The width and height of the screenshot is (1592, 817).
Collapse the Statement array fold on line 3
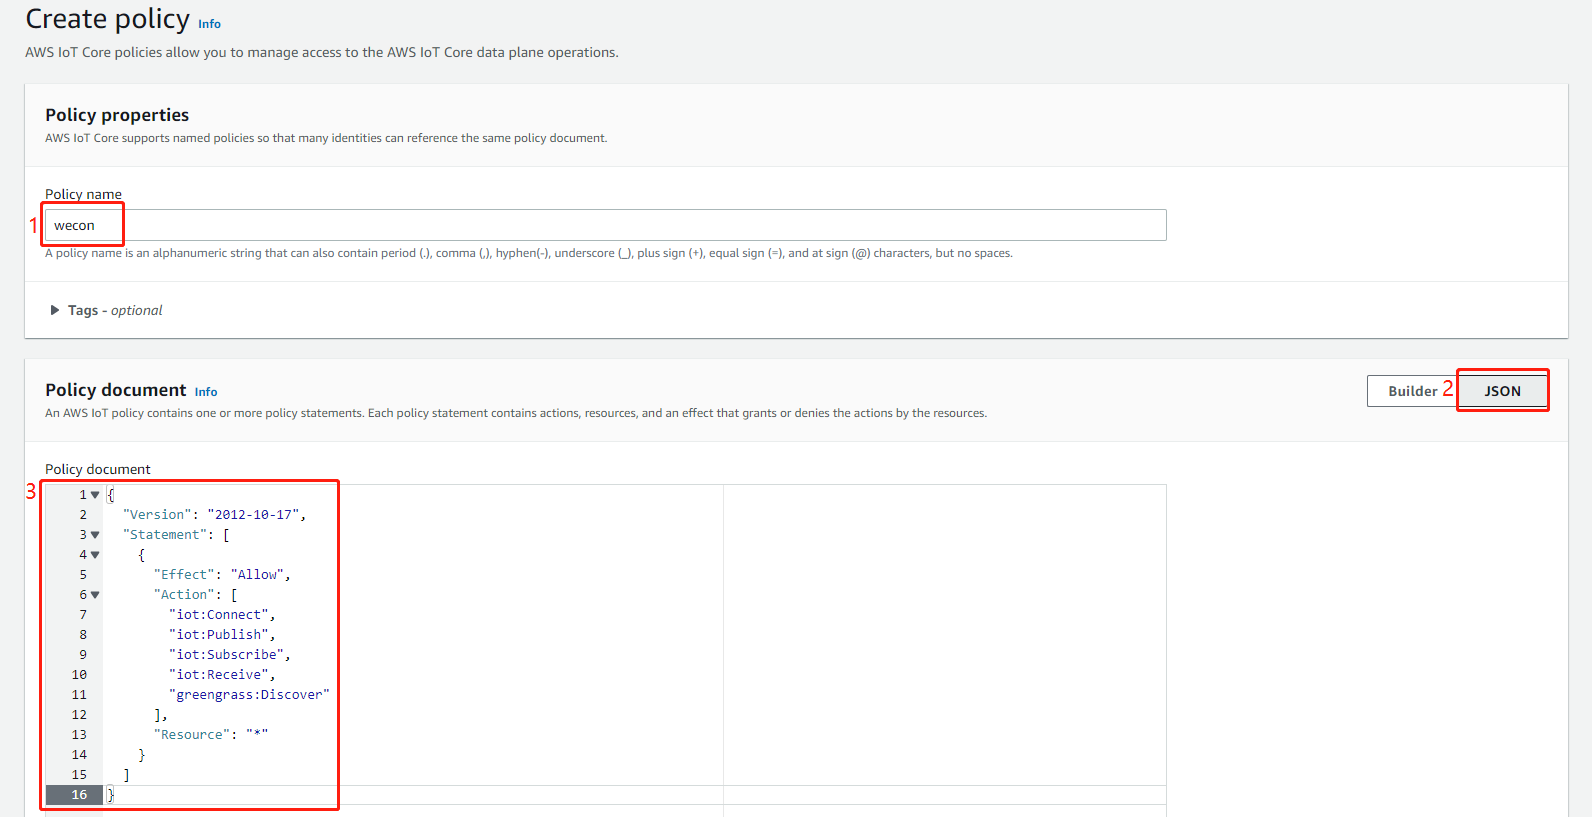(95, 535)
